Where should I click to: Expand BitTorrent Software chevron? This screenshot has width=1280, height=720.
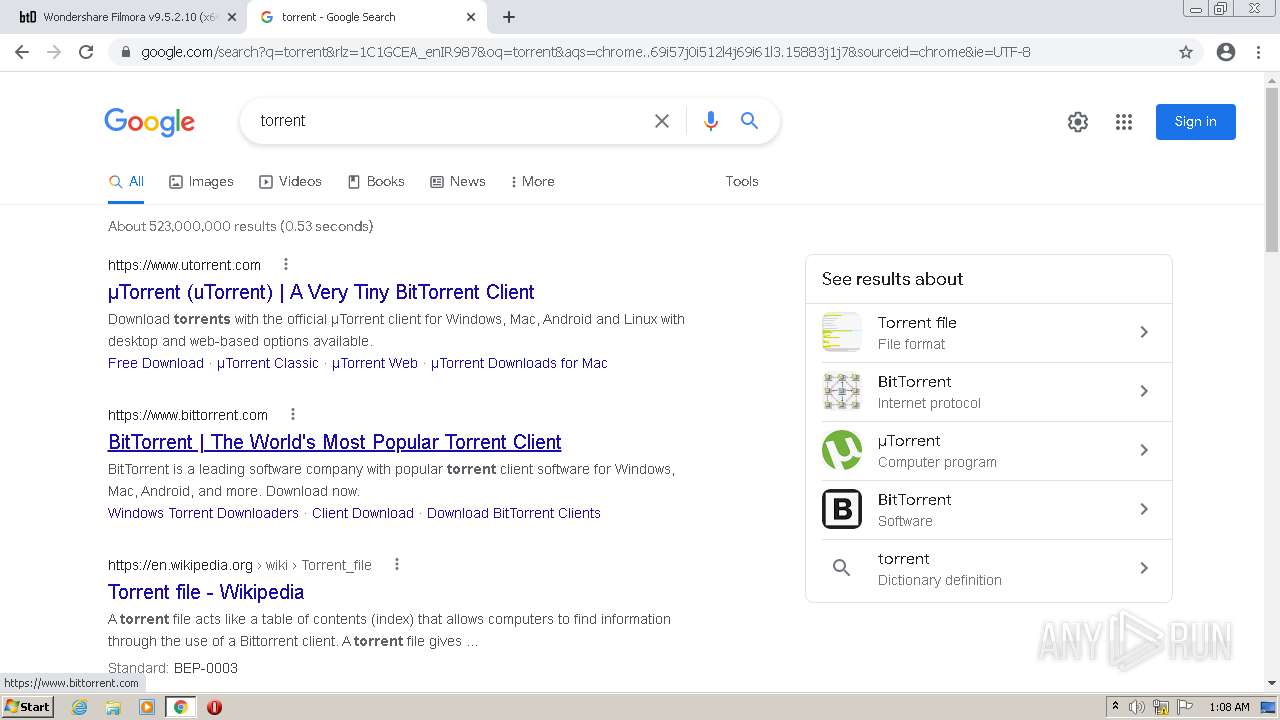1144,509
